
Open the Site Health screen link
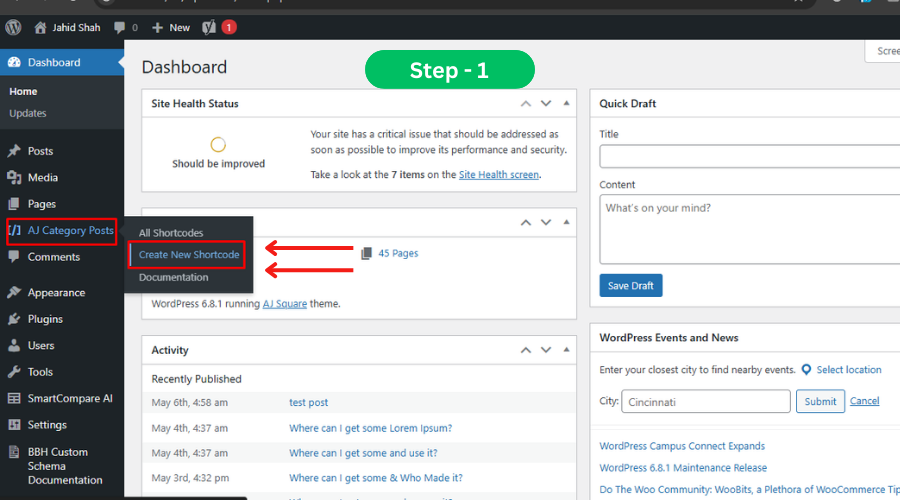coord(498,175)
